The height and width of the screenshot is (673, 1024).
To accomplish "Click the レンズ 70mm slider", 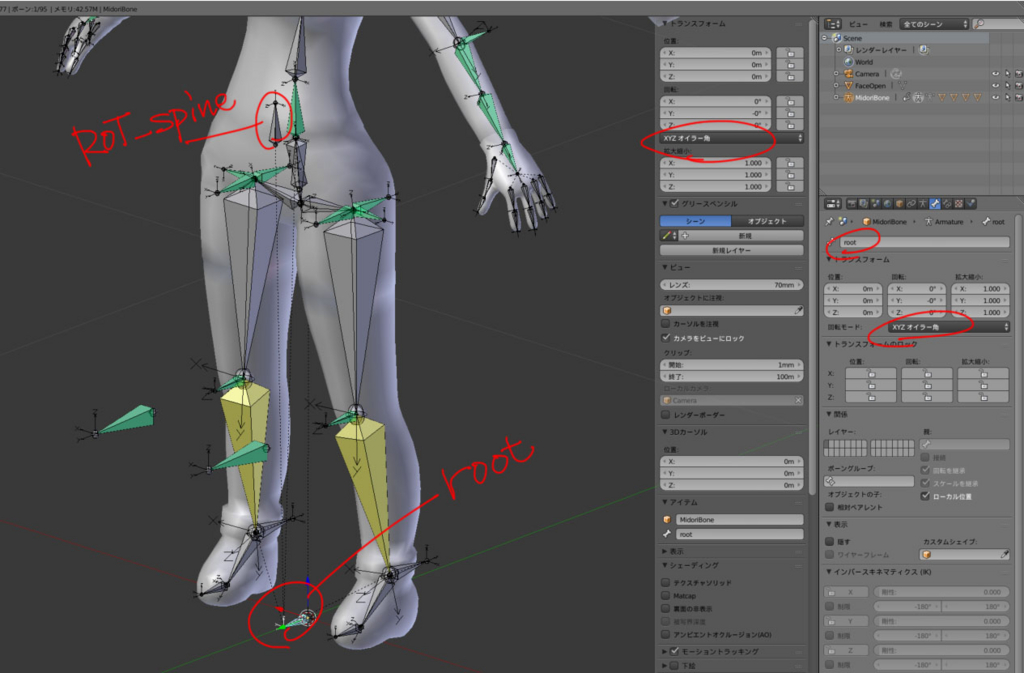I will click(x=730, y=285).
